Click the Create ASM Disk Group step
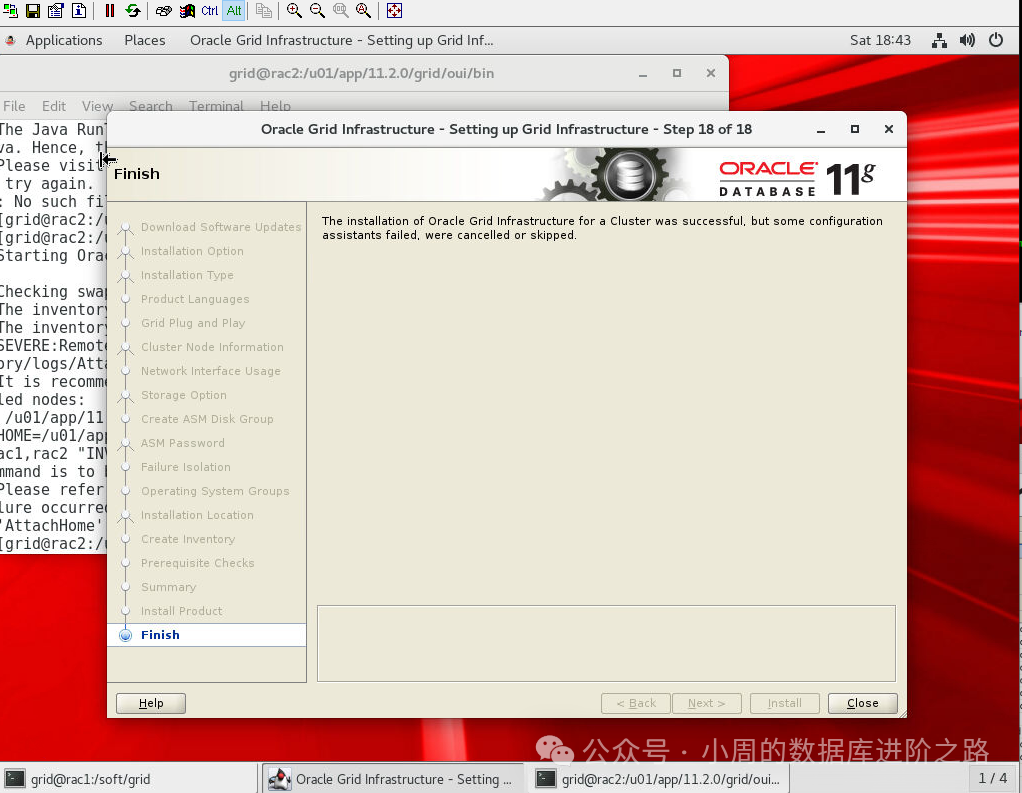The width and height of the screenshot is (1022, 793). pos(207,419)
